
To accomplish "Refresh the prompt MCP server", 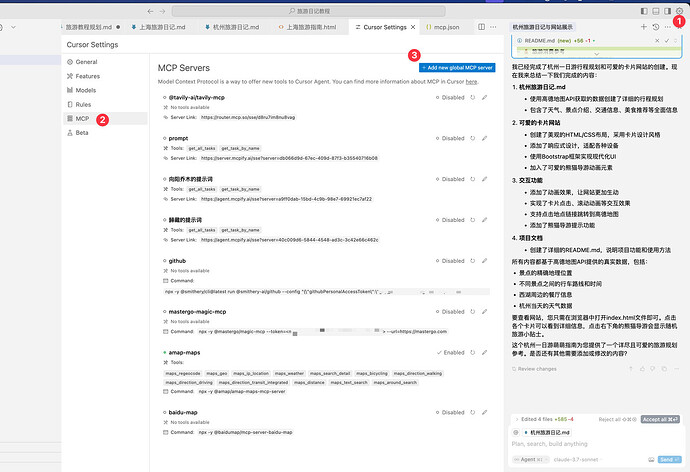I will click(472, 138).
